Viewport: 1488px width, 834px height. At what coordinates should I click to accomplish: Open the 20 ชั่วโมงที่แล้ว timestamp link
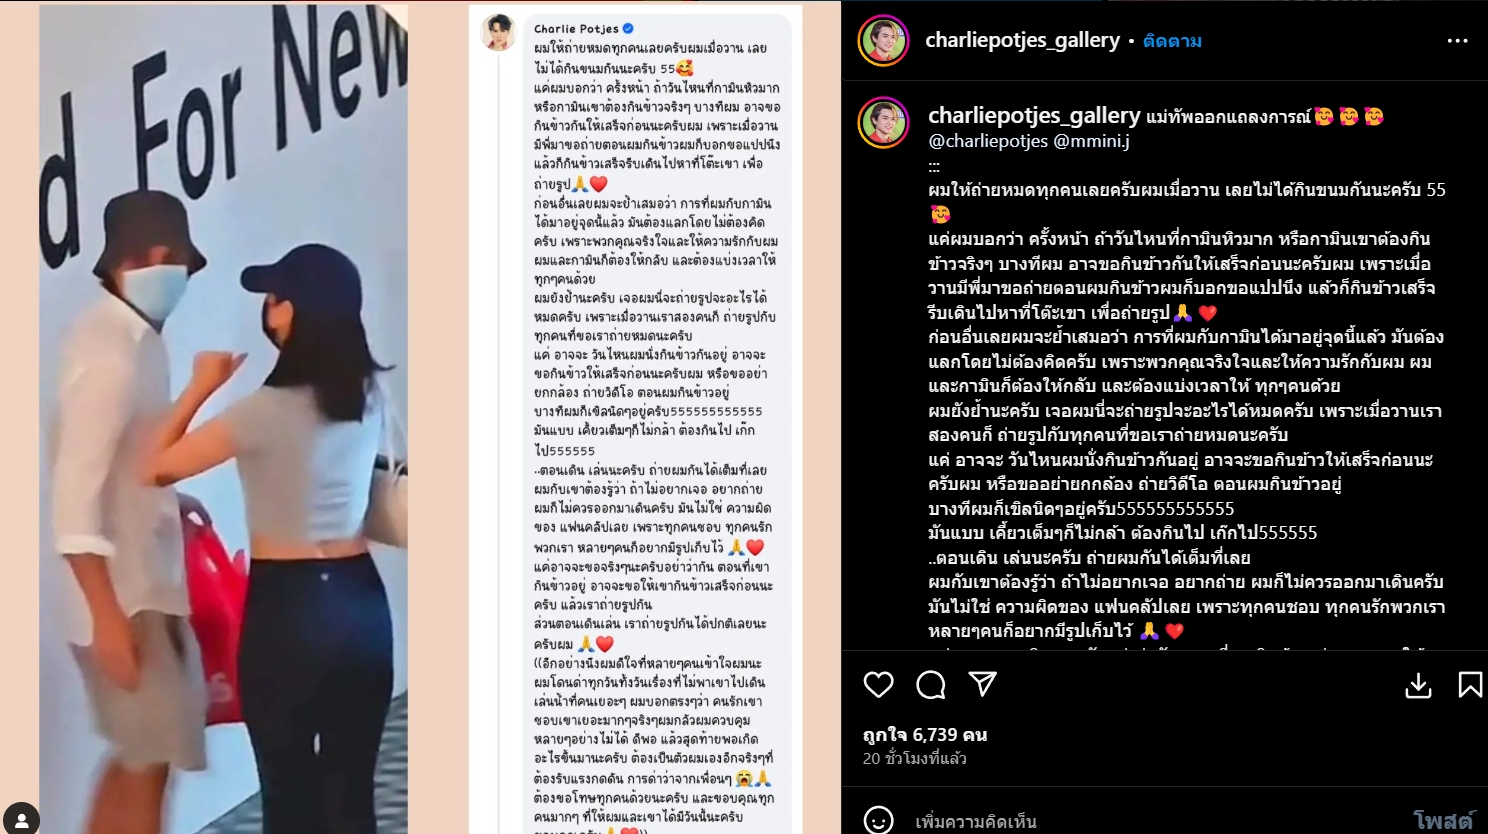[x=915, y=759]
